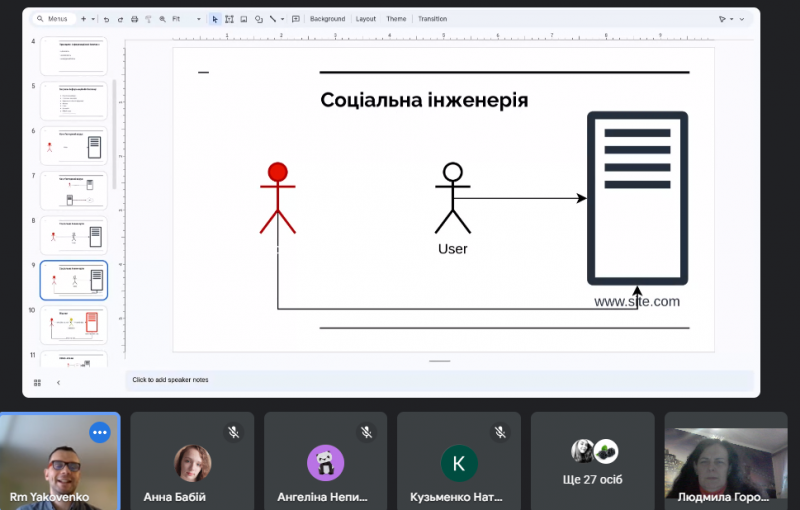Open options on Rm Yakovenko tile
The width and height of the screenshot is (800, 510).
click(x=100, y=432)
